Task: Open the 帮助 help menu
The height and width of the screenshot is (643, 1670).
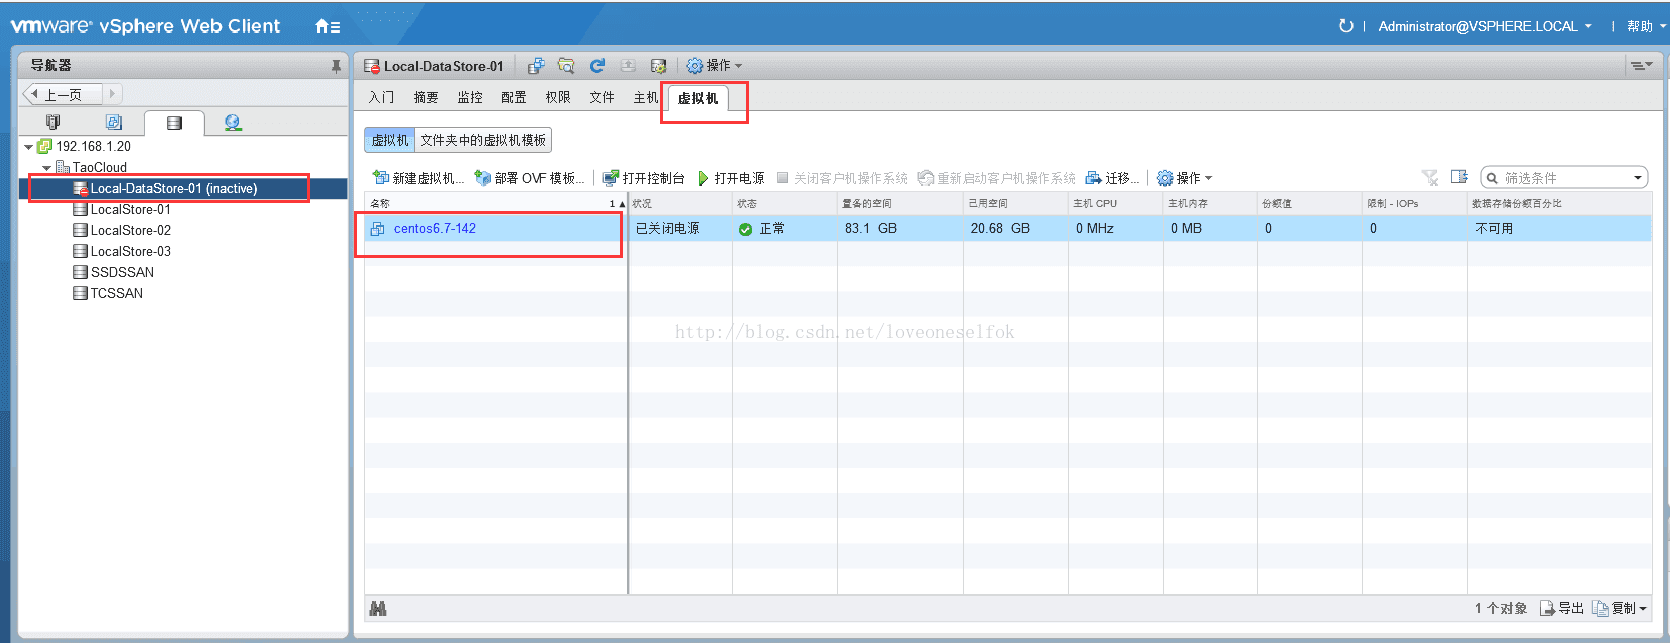Action: (1645, 26)
